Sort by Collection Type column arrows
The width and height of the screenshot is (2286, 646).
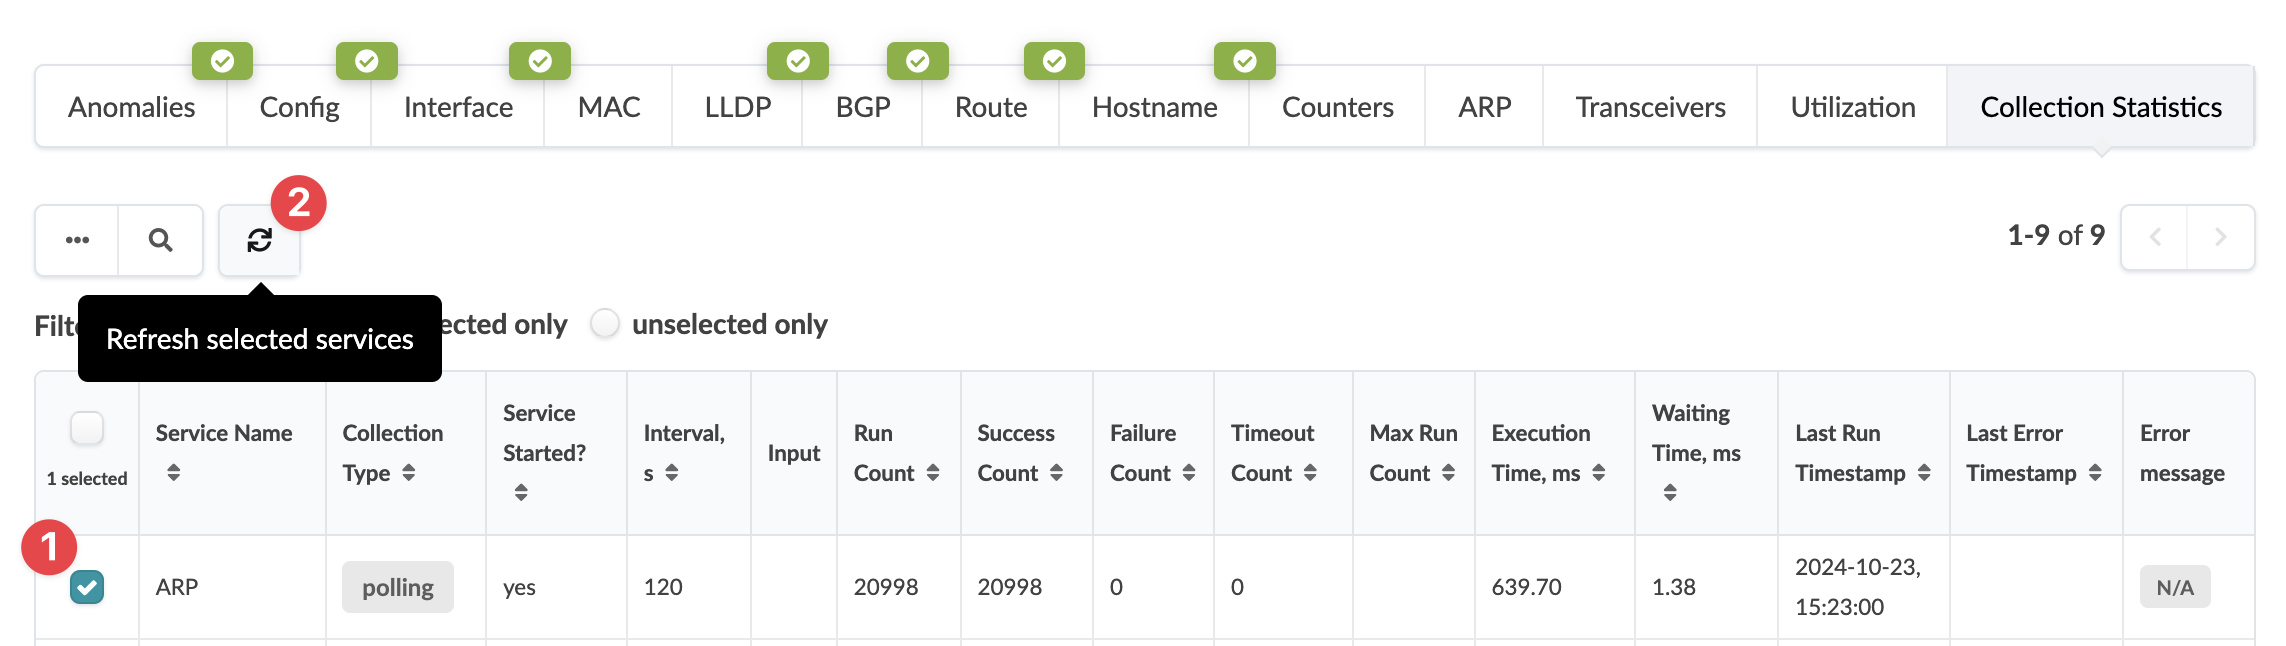pos(409,473)
